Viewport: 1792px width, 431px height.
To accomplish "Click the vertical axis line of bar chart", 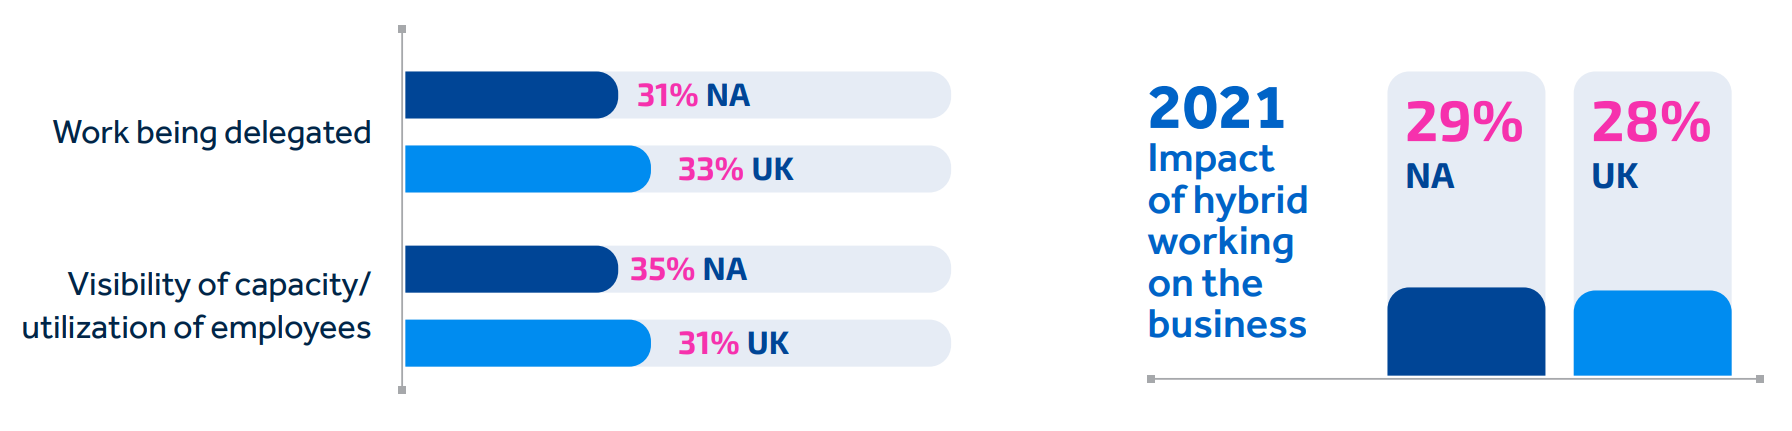I will tap(402, 209).
